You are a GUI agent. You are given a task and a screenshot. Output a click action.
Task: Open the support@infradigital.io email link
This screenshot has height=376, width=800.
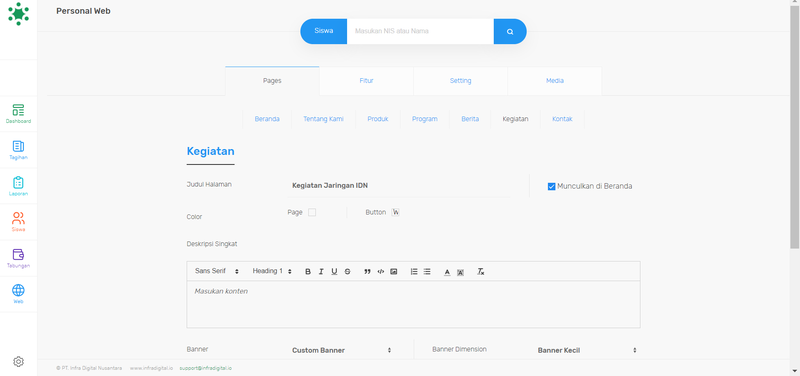tap(206, 368)
